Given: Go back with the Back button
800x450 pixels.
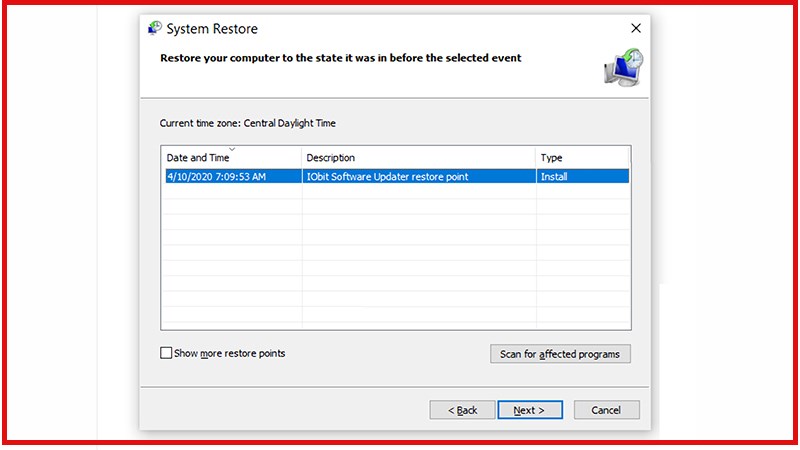Looking at the screenshot, I should point(462,410).
